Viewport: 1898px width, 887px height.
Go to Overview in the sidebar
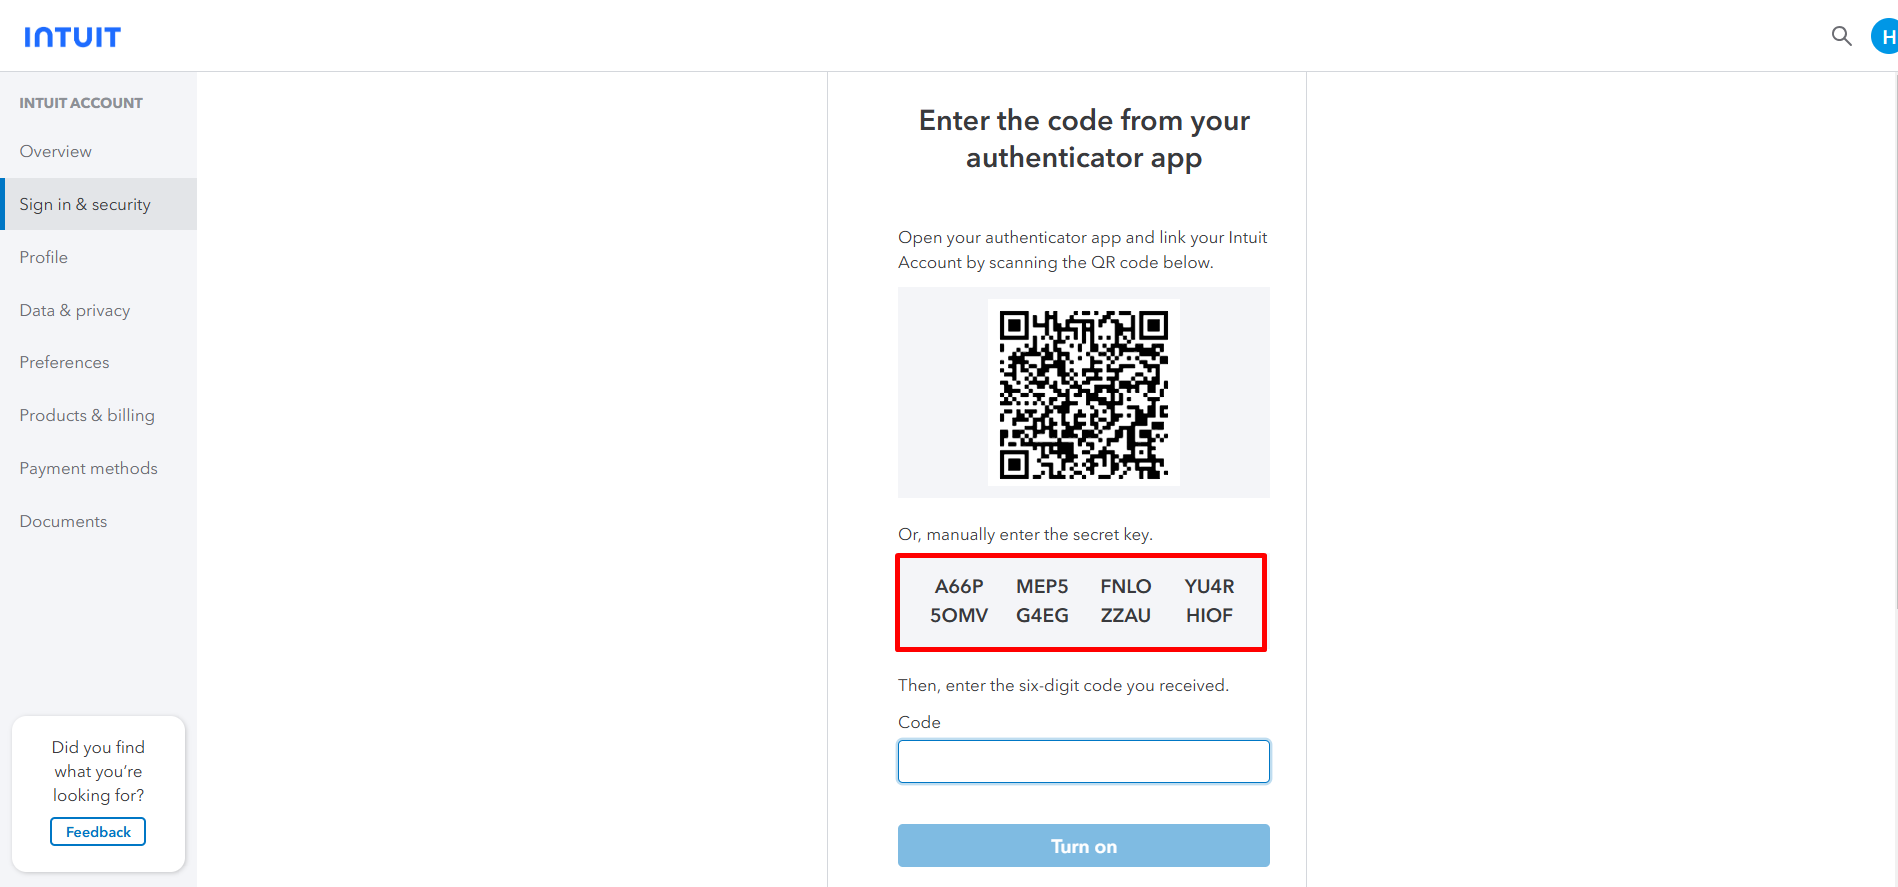(56, 151)
